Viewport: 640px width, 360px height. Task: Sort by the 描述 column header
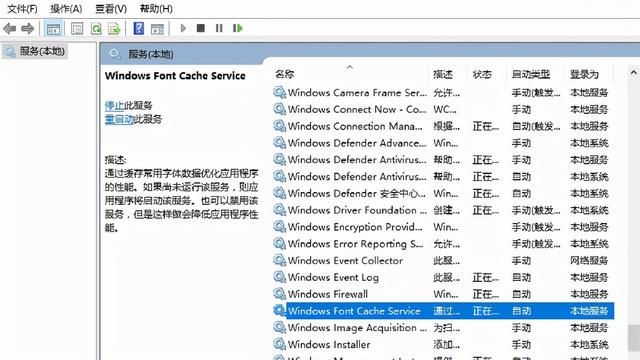pos(443,74)
